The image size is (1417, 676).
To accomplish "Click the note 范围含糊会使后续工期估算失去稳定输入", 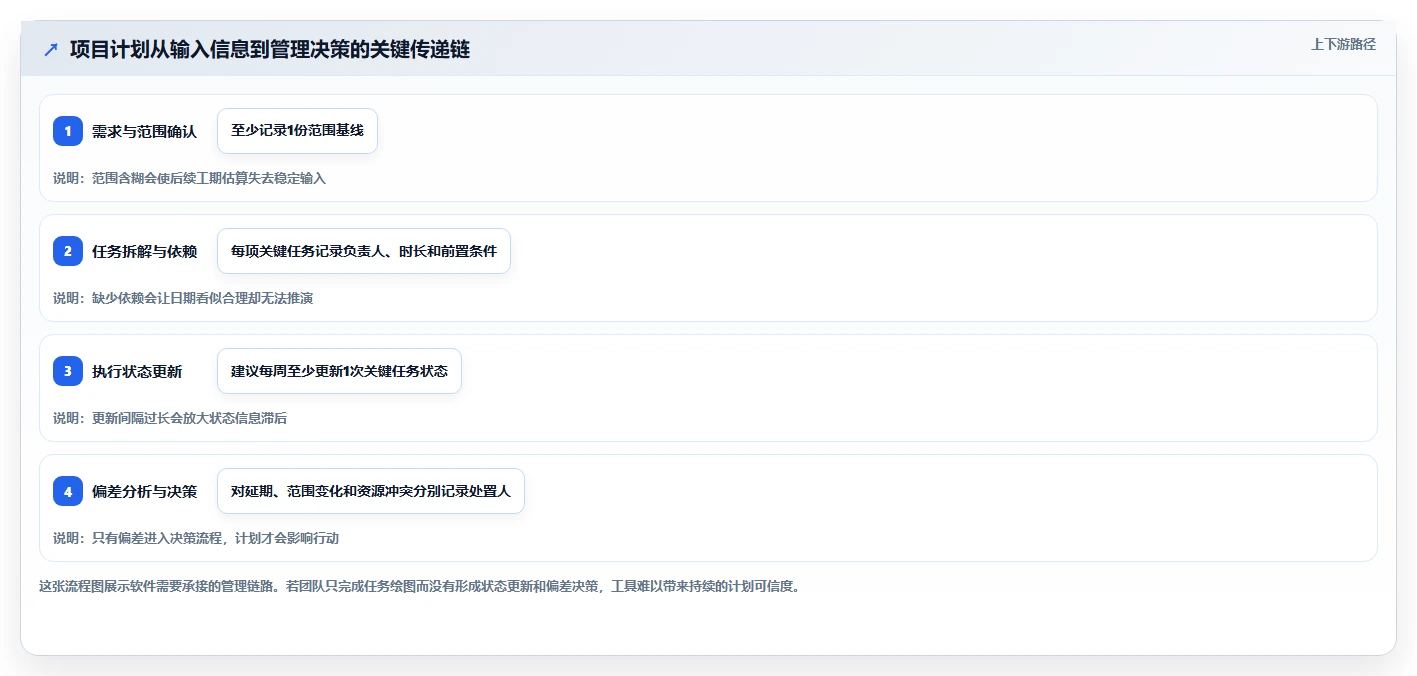I will (x=209, y=178).
